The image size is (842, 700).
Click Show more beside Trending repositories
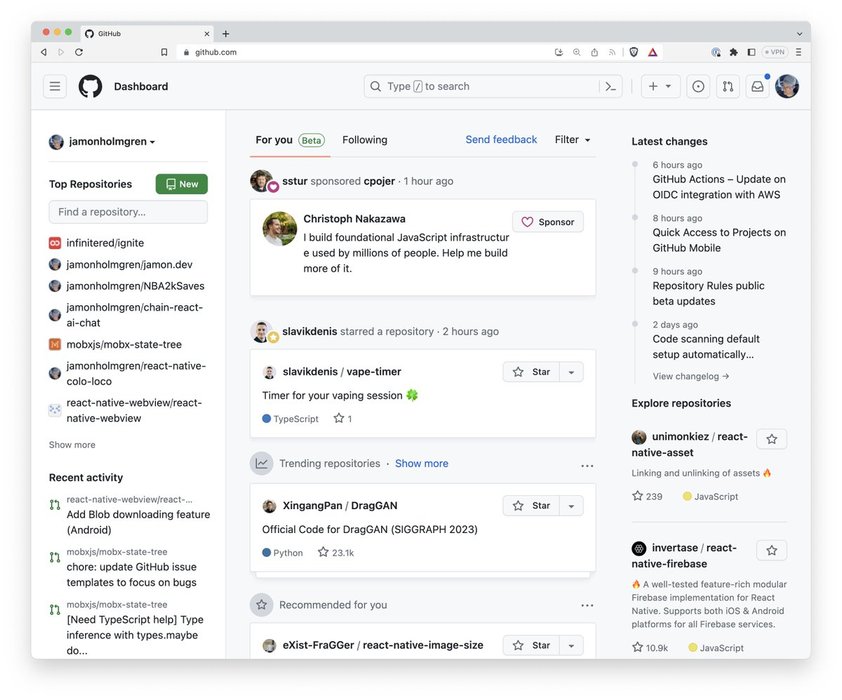click(422, 463)
